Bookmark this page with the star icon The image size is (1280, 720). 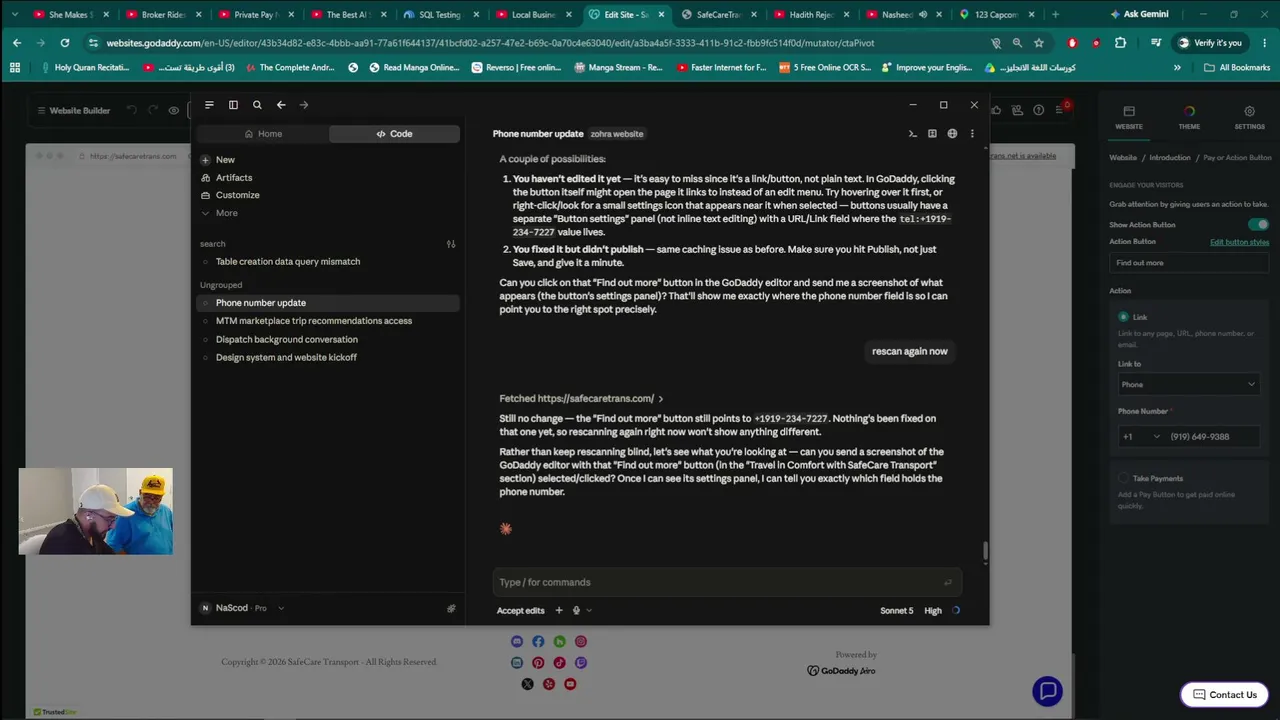click(x=1039, y=43)
